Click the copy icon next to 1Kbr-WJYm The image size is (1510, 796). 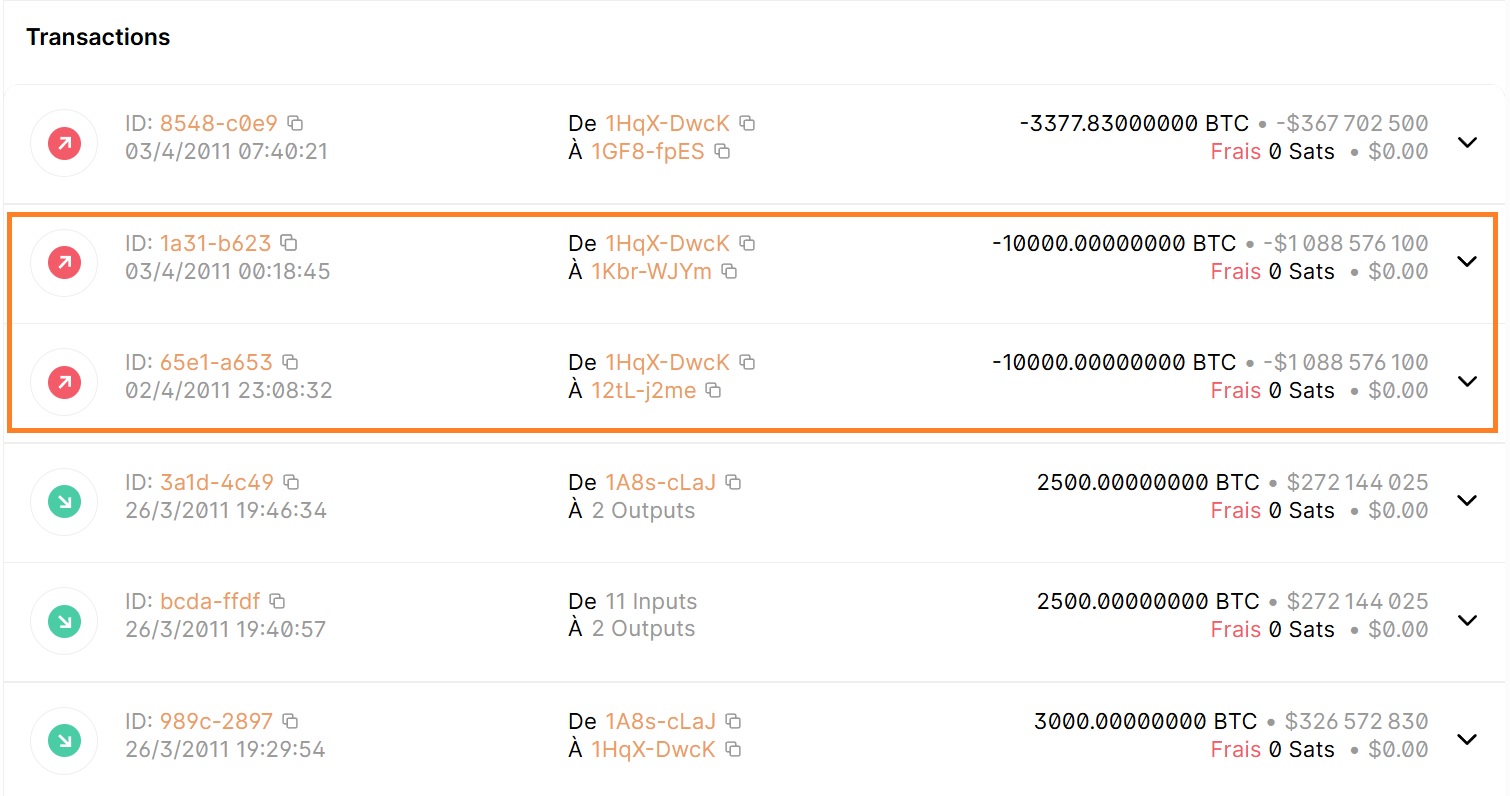pyautogui.click(x=729, y=271)
